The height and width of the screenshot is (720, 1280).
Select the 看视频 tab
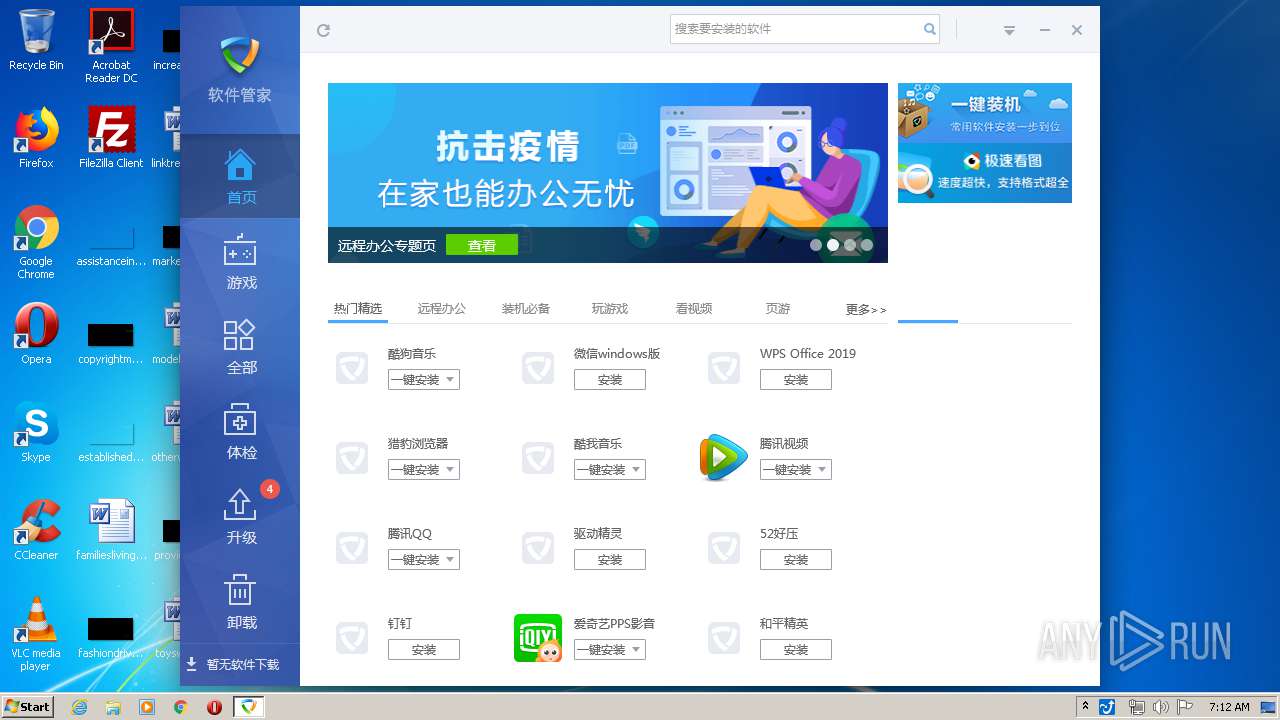click(694, 309)
